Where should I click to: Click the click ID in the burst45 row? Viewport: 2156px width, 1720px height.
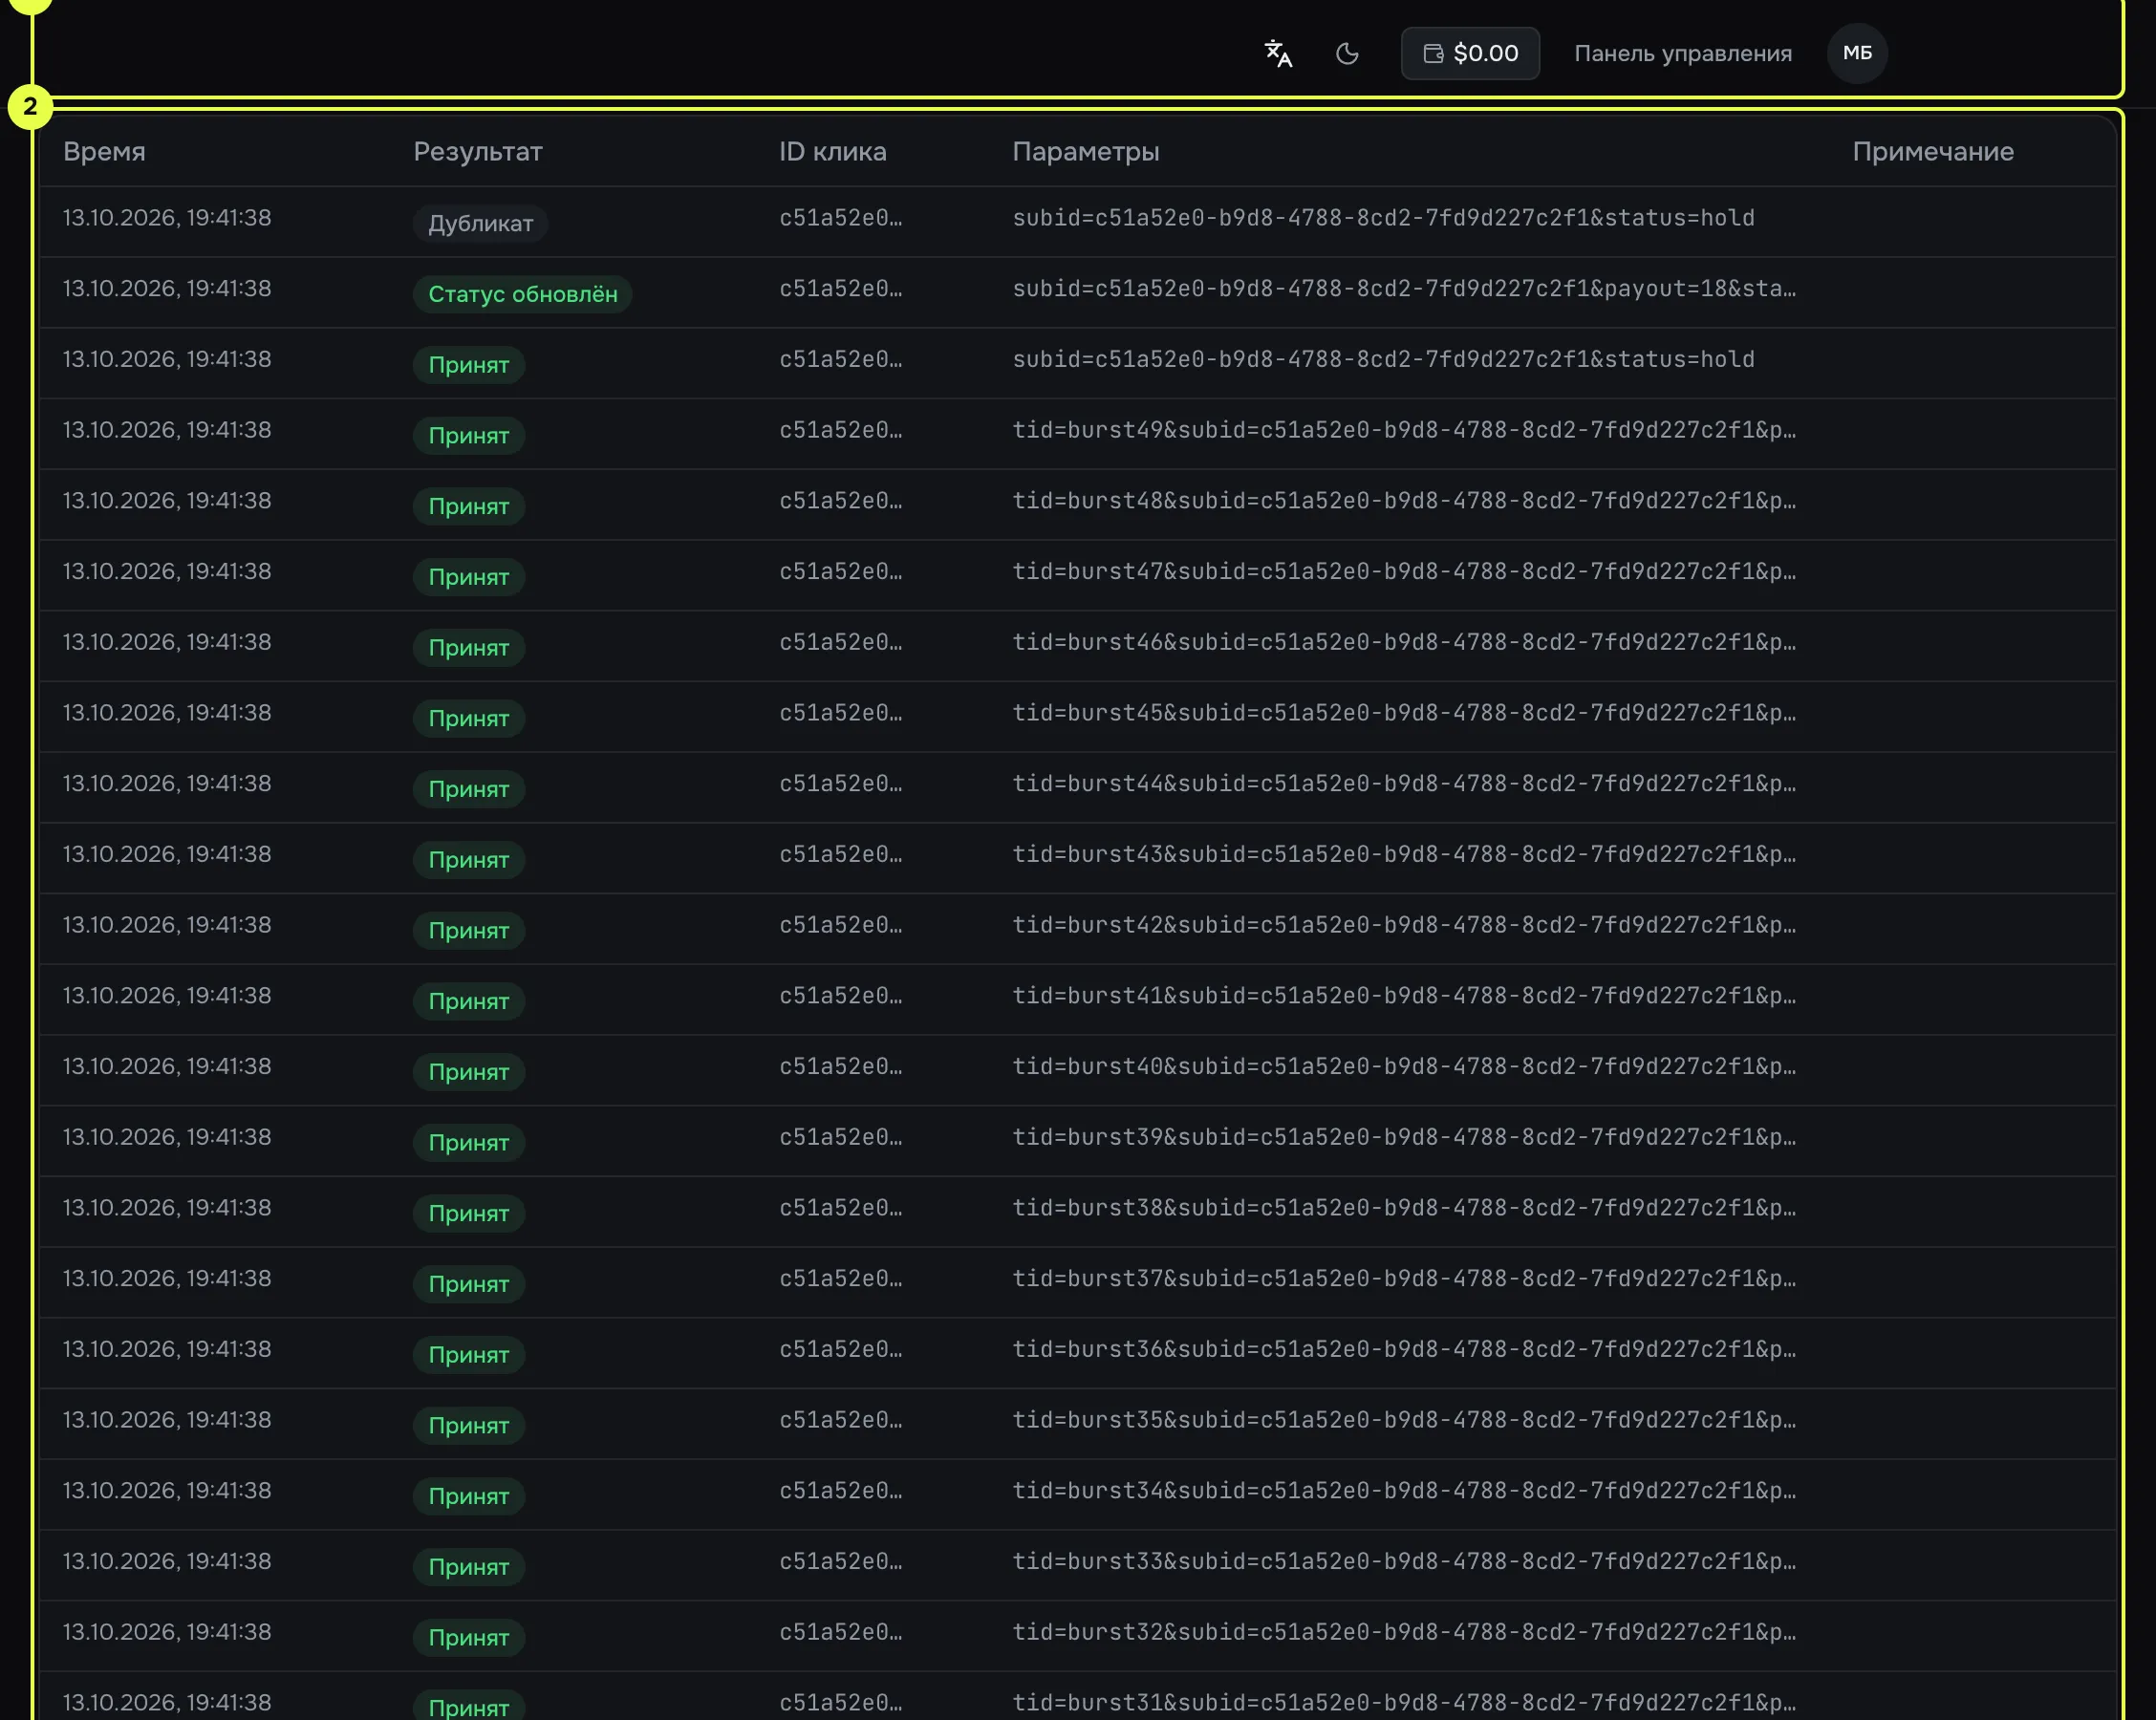point(840,713)
